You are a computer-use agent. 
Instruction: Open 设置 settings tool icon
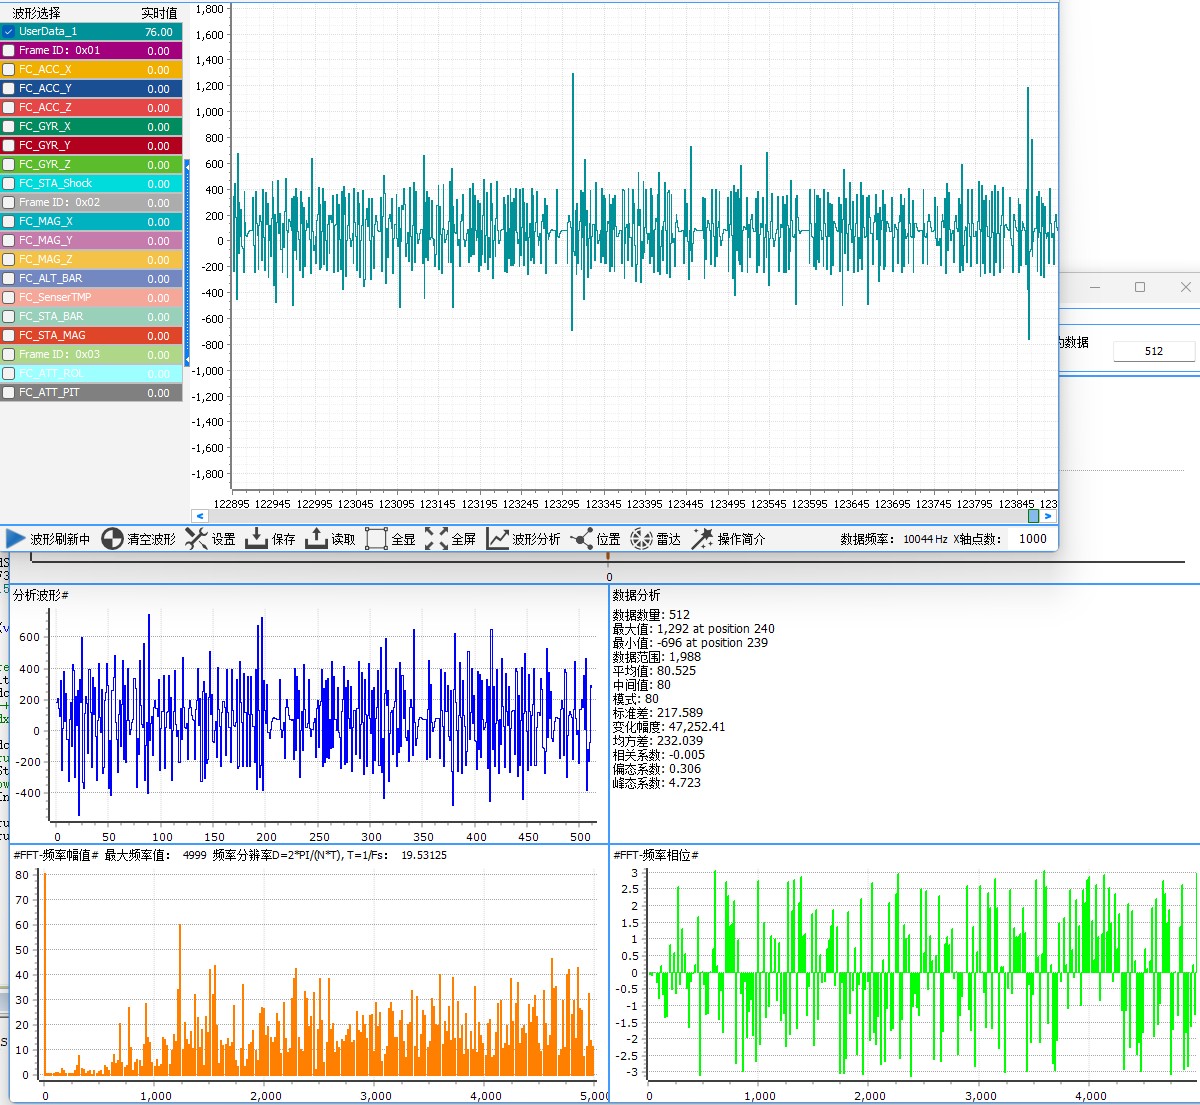pyautogui.click(x=196, y=539)
